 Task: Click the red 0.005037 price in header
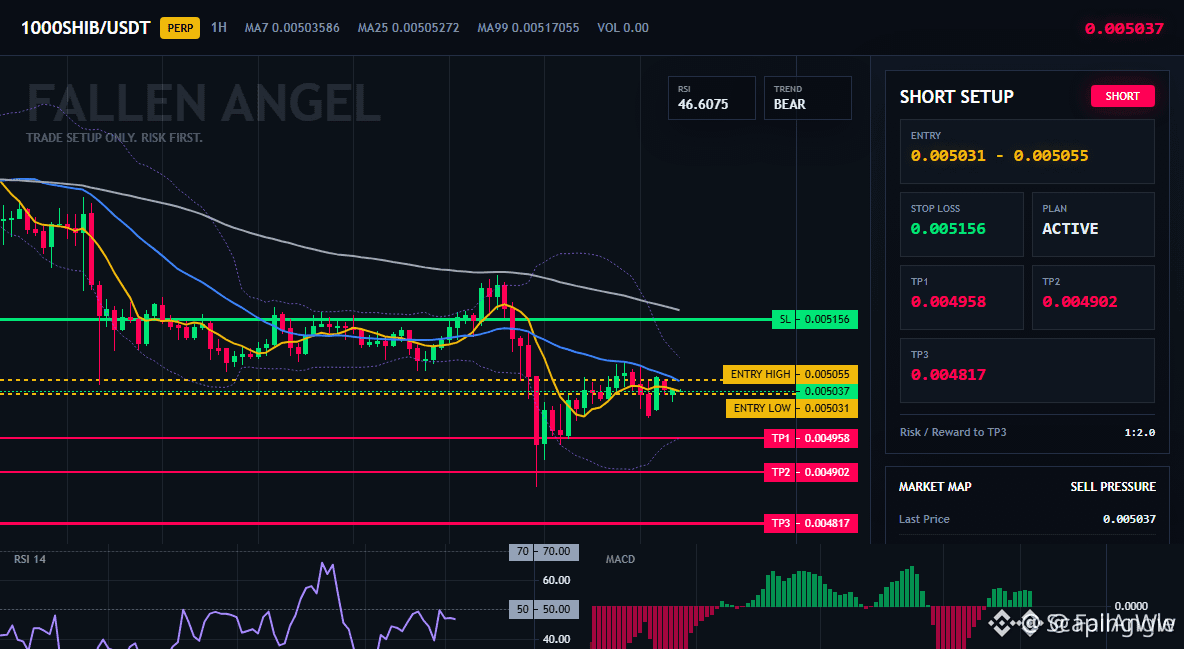(x=1124, y=29)
